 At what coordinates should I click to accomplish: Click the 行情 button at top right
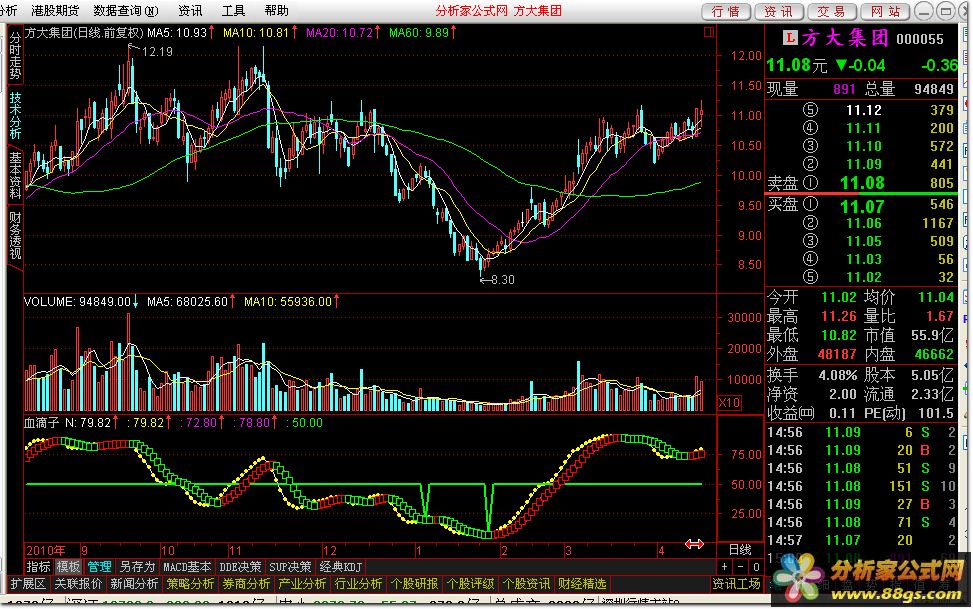point(726,11)
